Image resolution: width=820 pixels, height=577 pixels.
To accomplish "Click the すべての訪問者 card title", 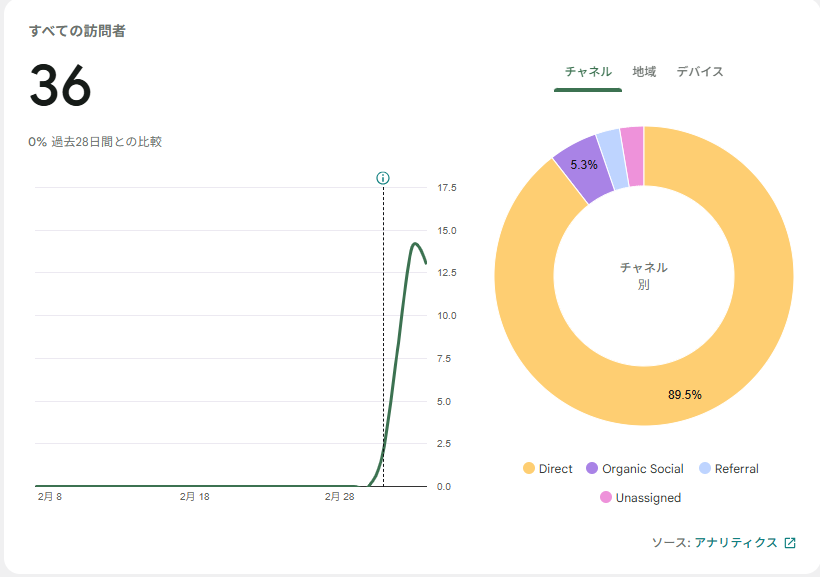I will coord(77,31).
